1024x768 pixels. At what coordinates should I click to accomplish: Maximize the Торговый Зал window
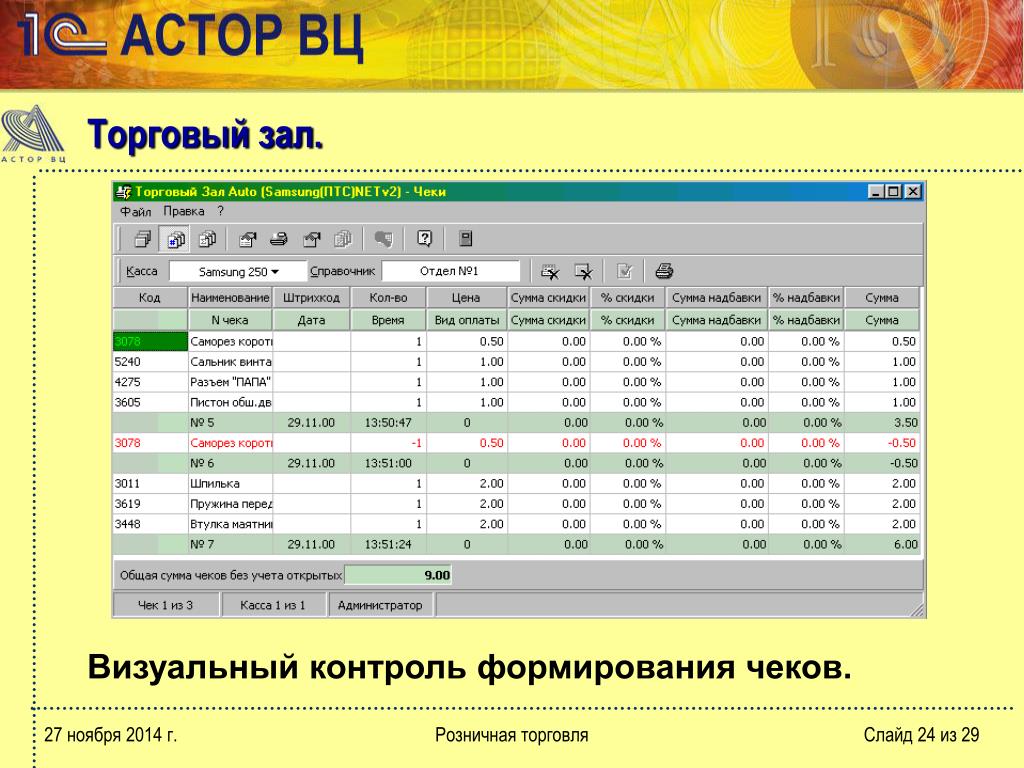pos(893,191)
